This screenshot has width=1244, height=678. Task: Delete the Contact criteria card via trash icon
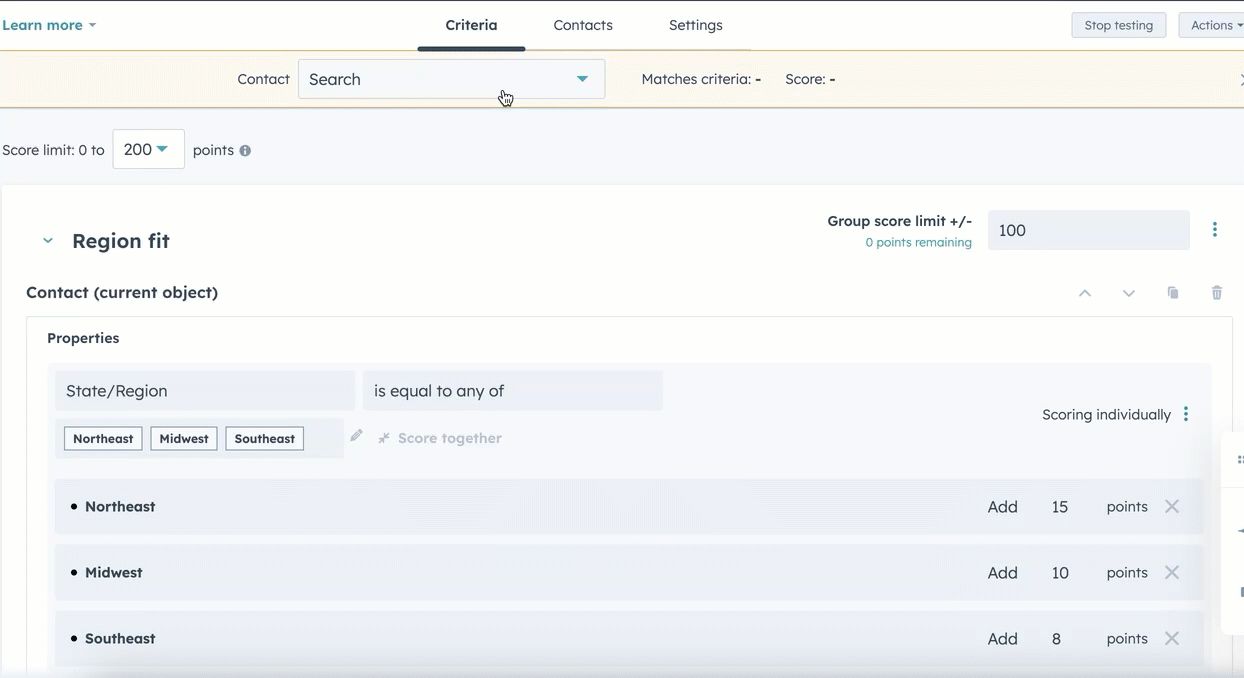point(1217,292)
